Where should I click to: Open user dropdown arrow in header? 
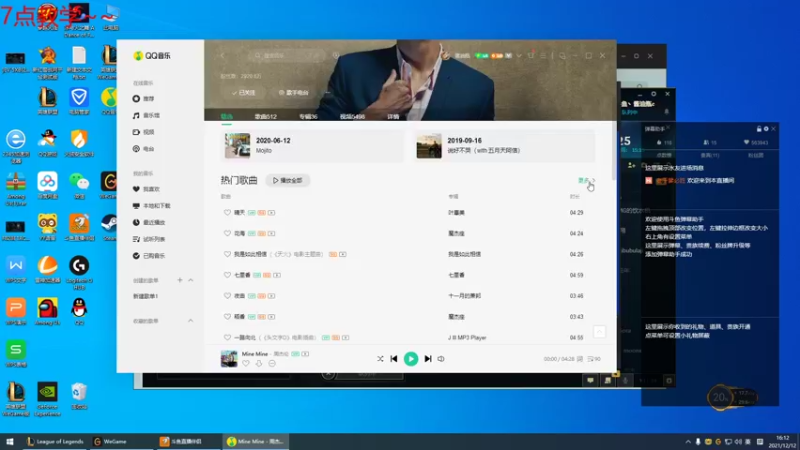coord(519,56)
